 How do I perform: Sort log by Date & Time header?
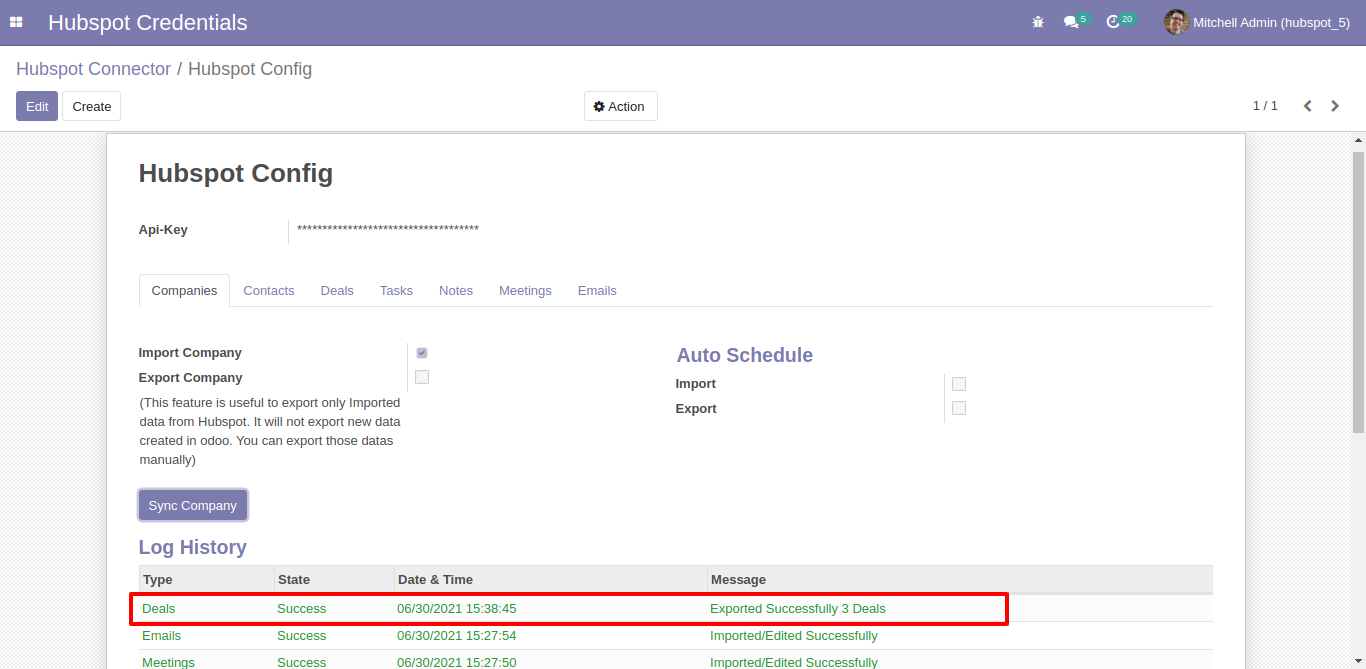point(550,580)
